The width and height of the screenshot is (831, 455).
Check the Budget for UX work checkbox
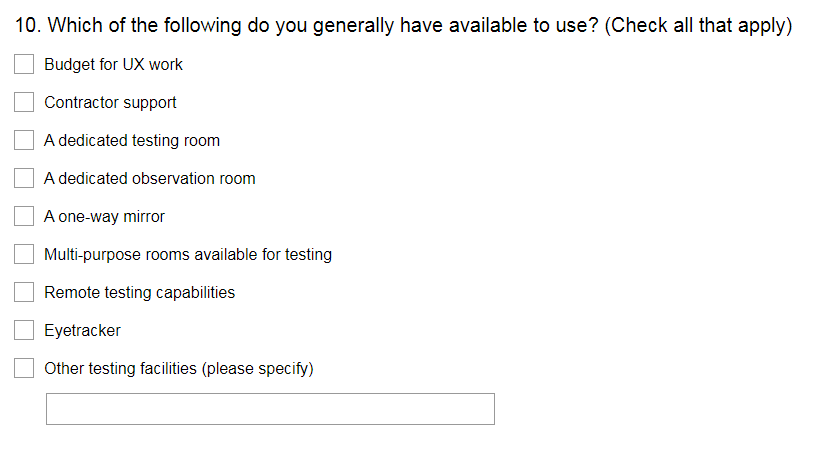(x=24, y=65)
